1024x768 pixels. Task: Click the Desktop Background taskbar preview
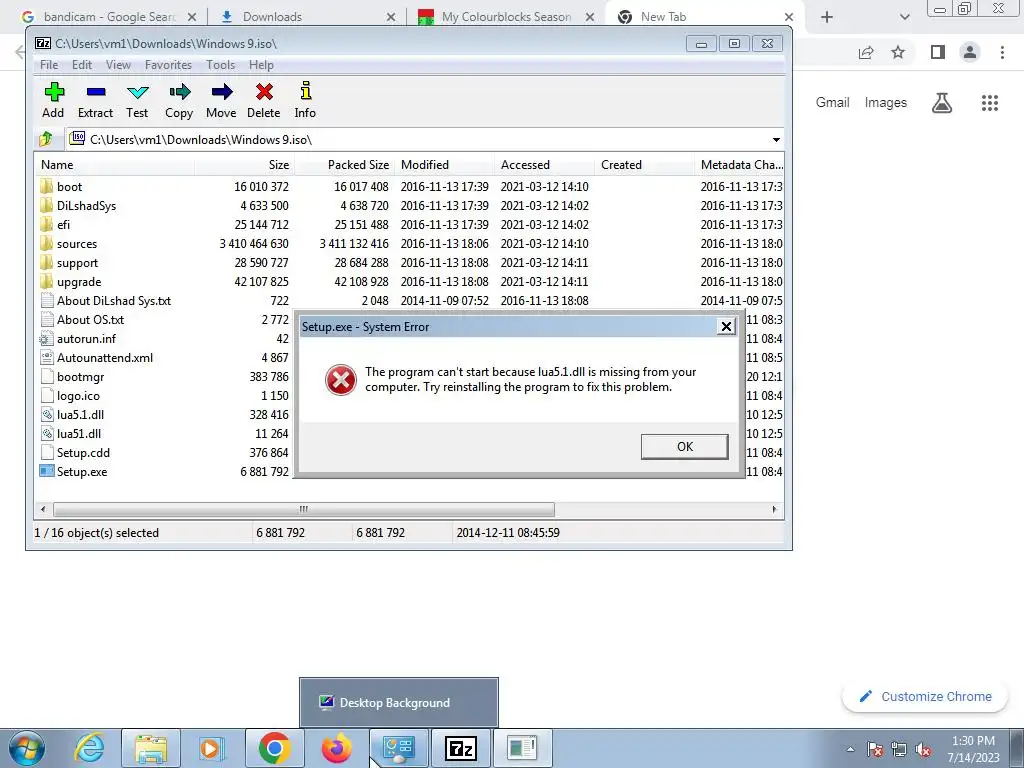(399, 703)
